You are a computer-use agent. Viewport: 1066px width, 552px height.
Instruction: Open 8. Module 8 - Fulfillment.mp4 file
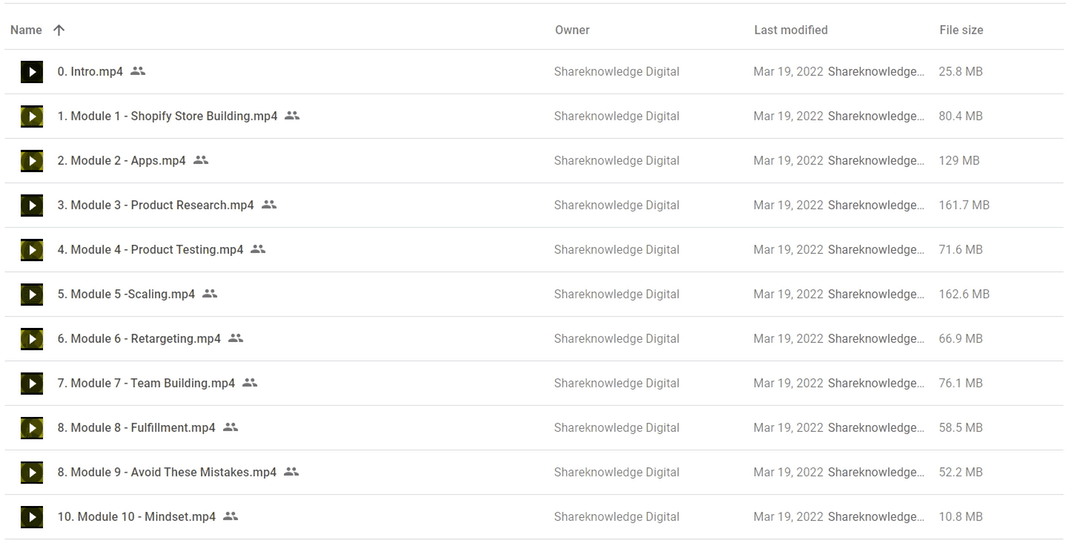click(x=136, y=428)
